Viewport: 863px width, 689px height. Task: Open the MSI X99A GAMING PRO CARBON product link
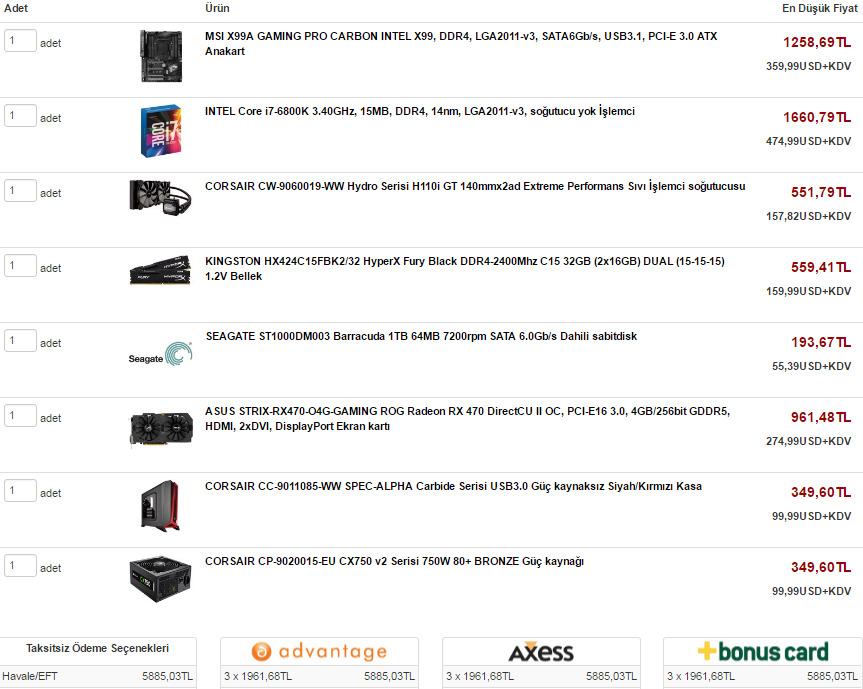pos(461,43)
